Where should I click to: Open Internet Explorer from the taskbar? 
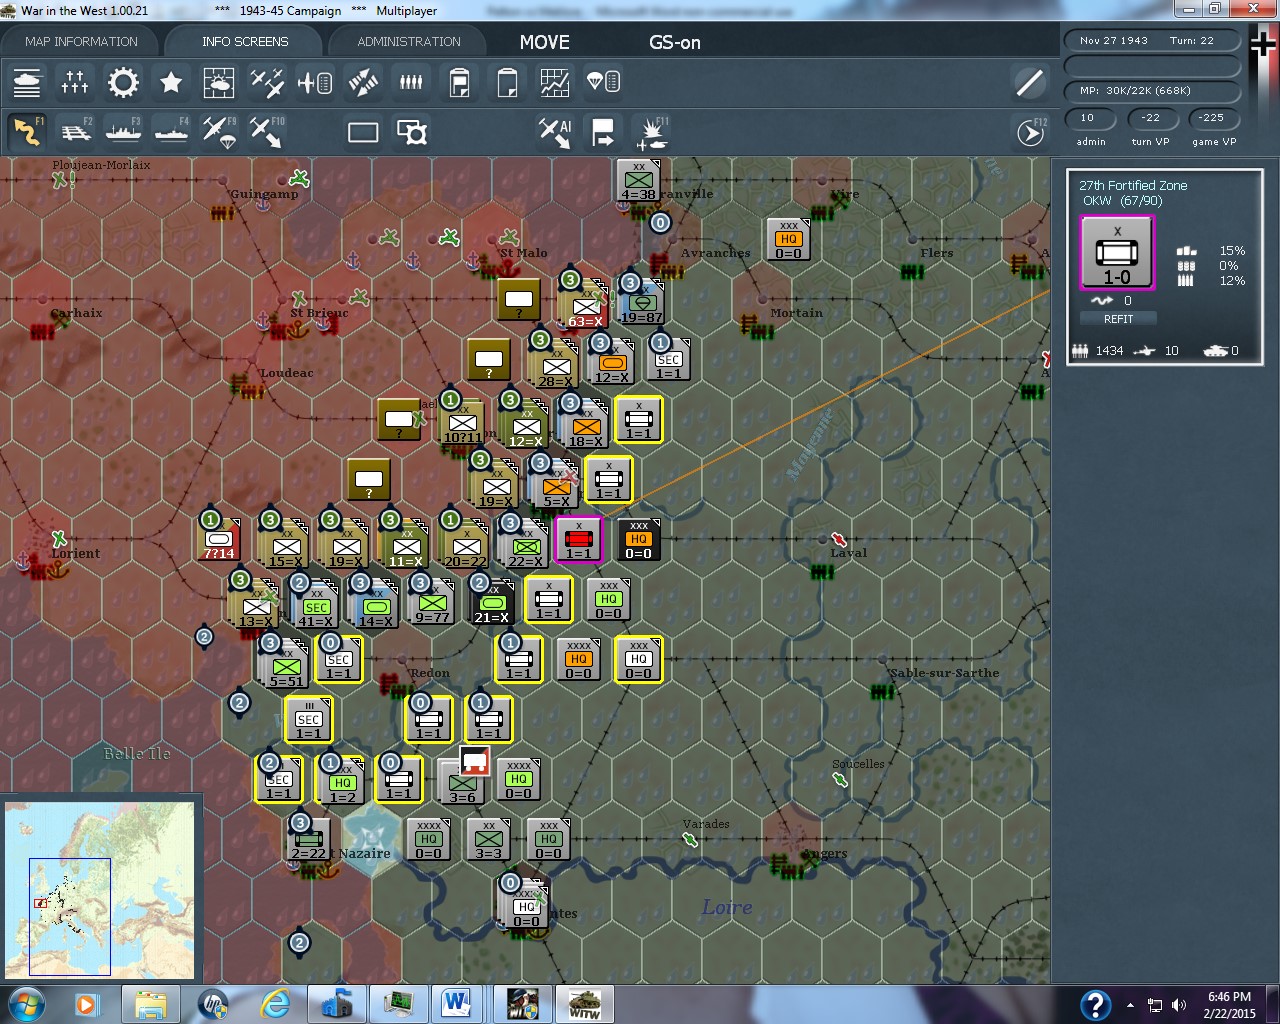(x=275, y=1004)
